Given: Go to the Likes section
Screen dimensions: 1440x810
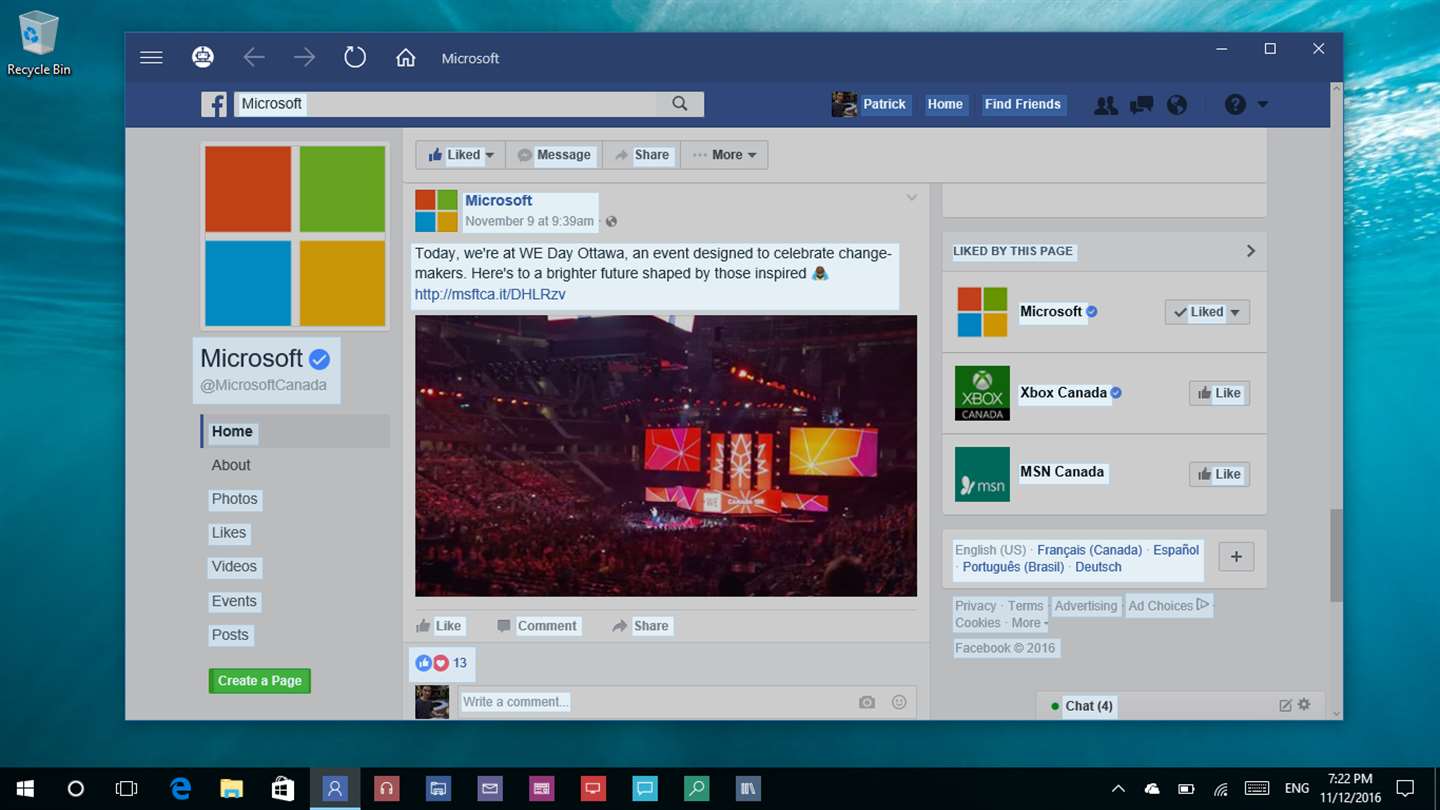Looking at the screenshot, I should [229, 533].
